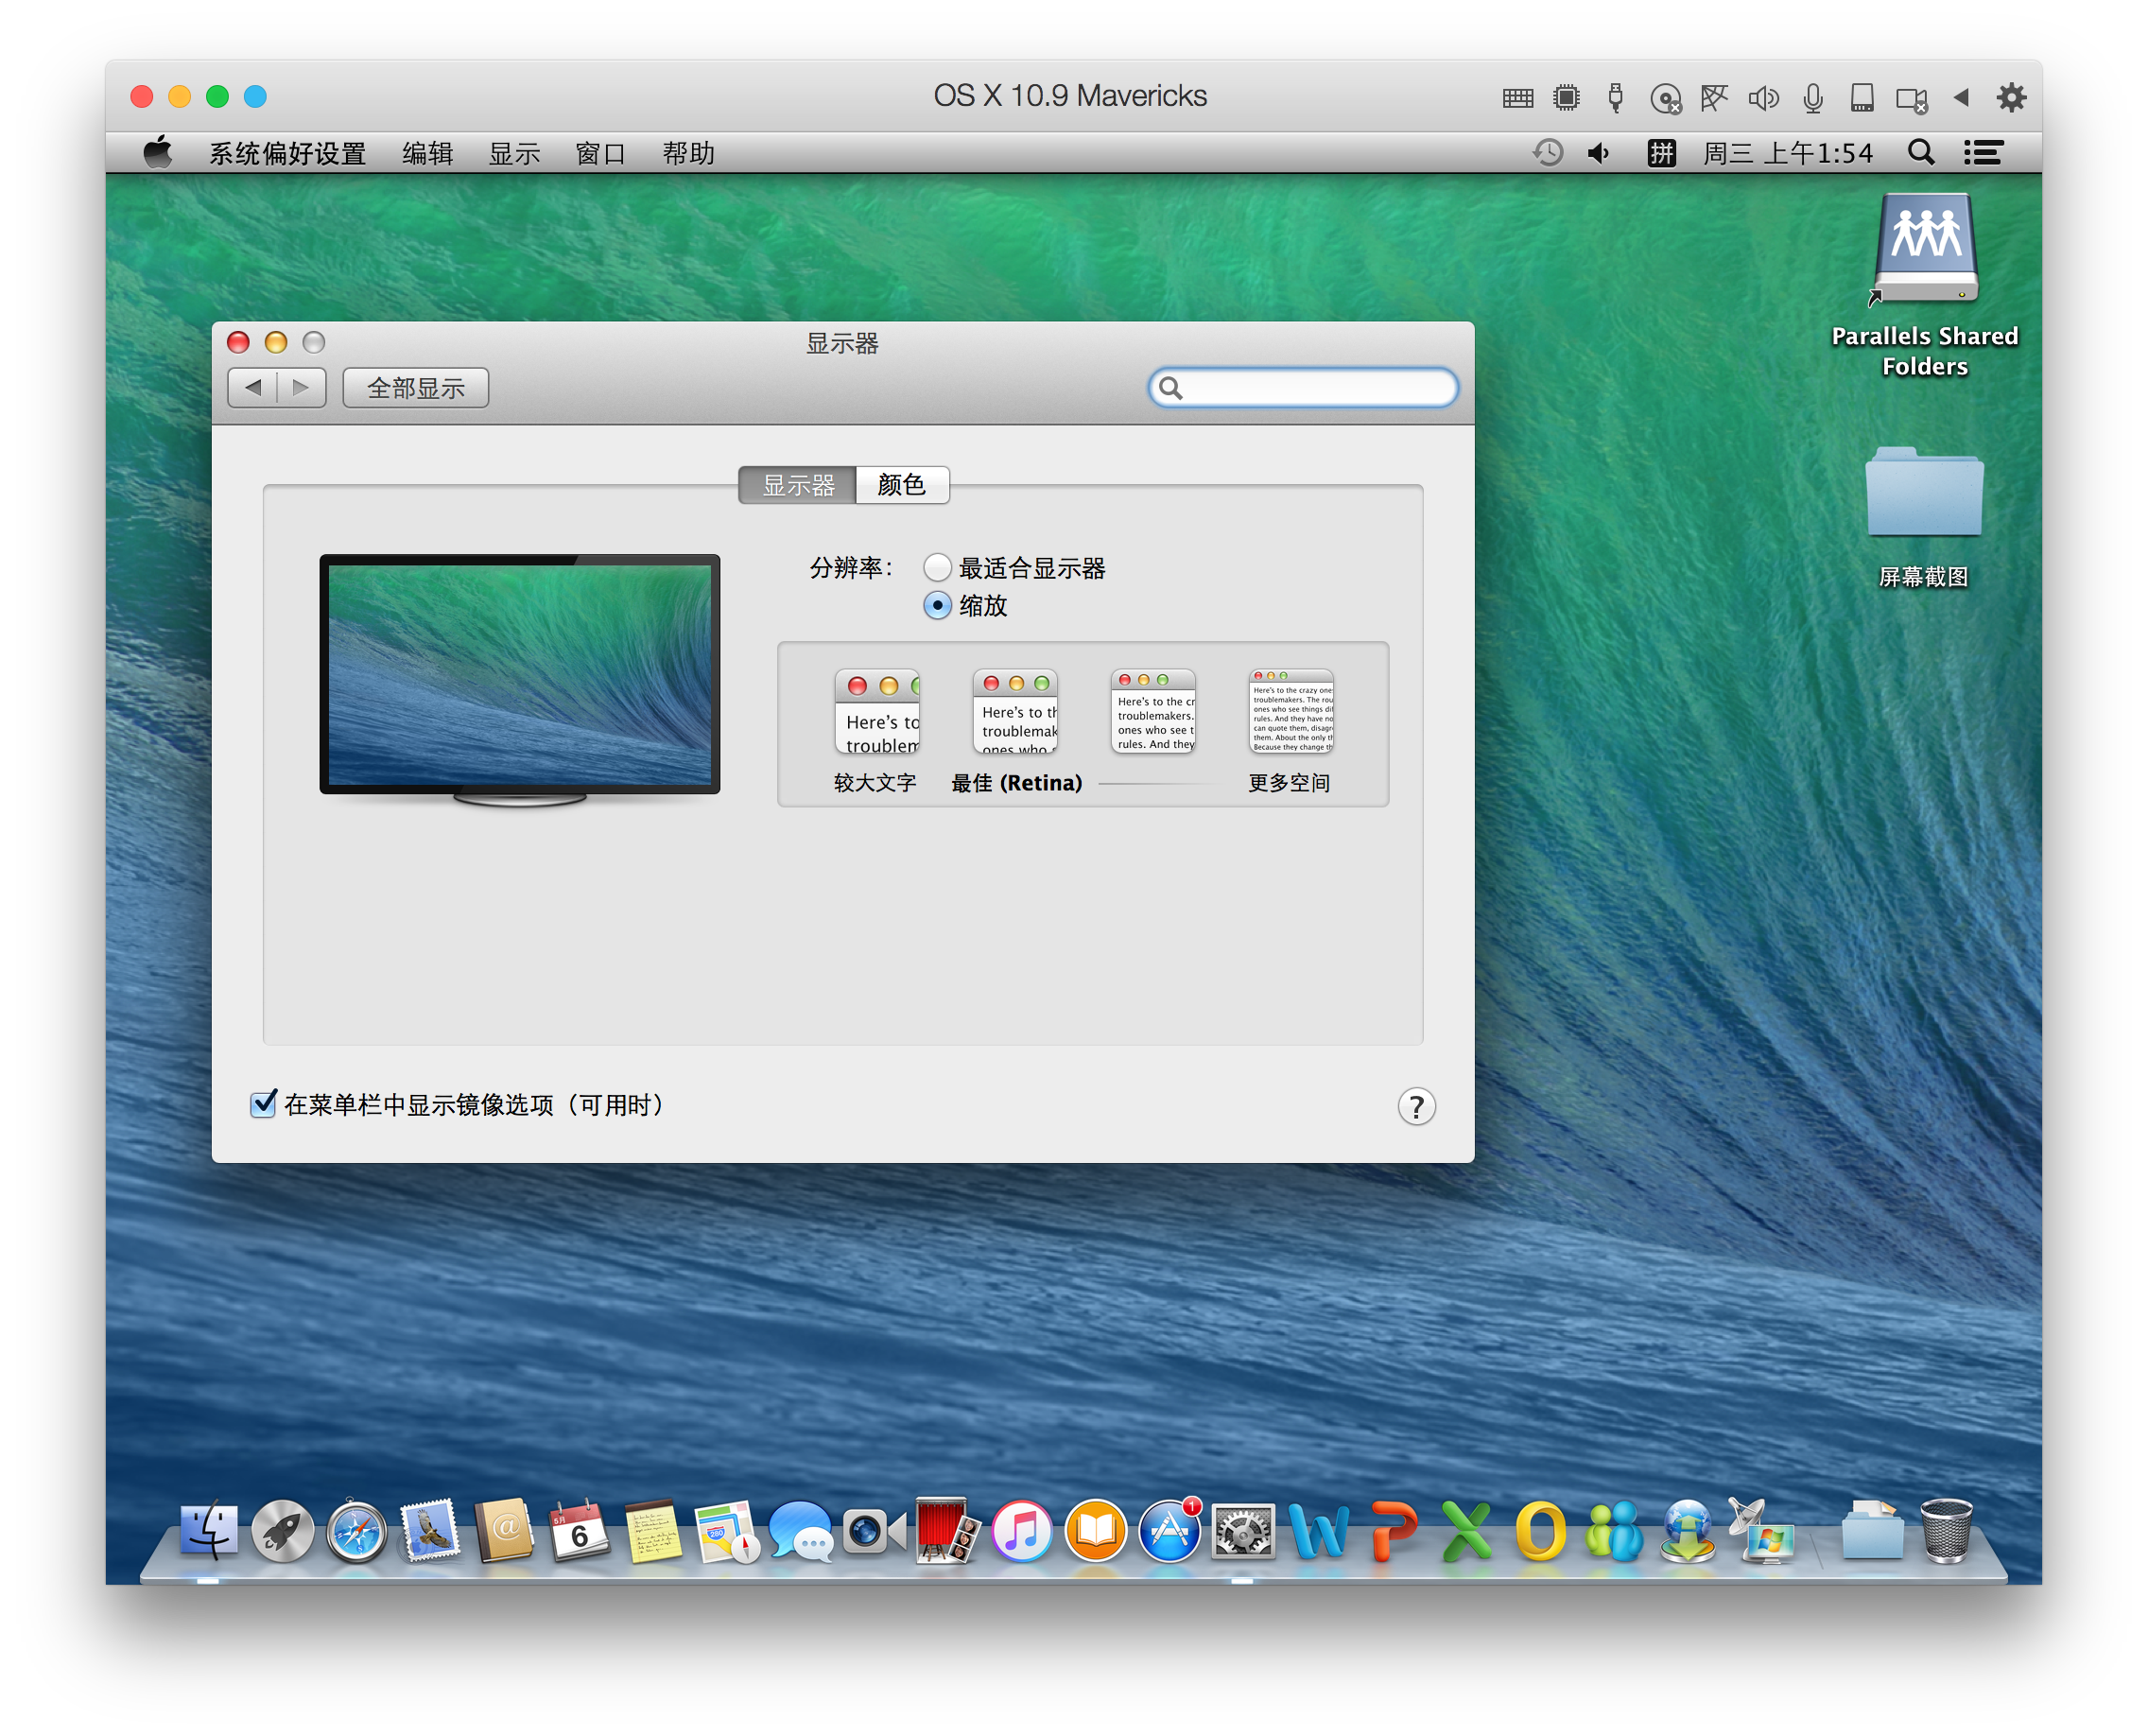2148x1736 pixels.
Task: Click the Parallels keyboard icon
Action: pyautogui.click(x=1517, y=98)
